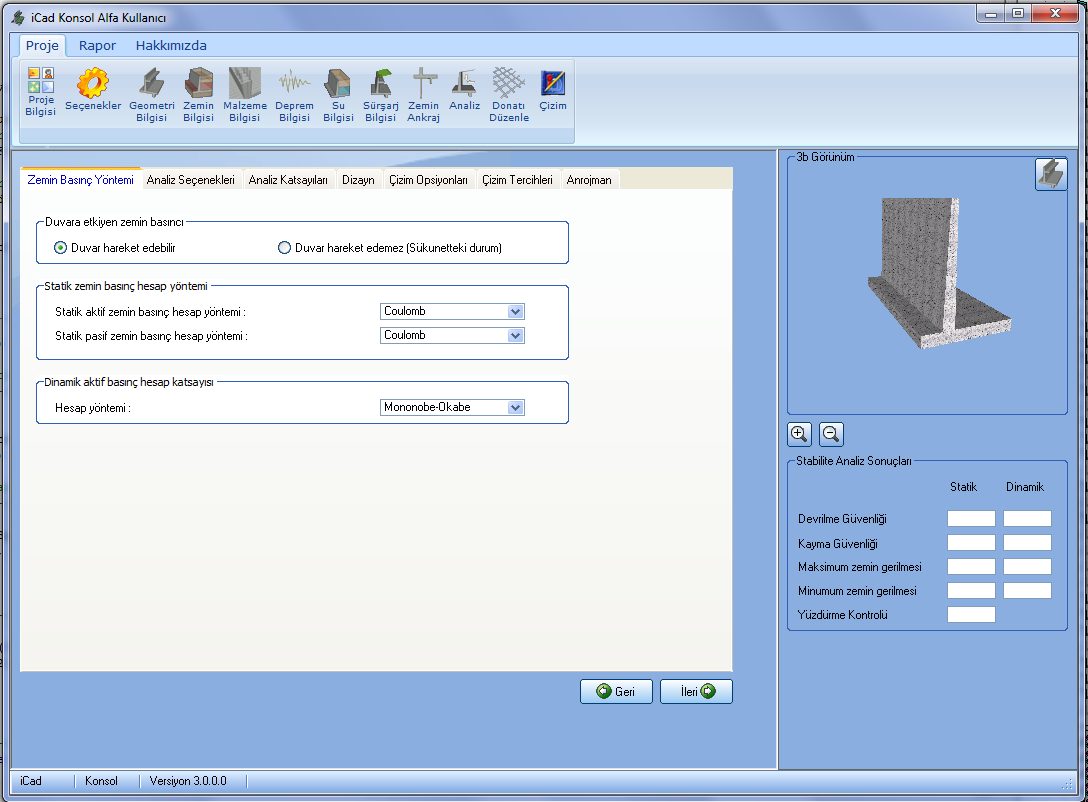
Task: Zoom in on the 3D view
Action: [799, 434]
